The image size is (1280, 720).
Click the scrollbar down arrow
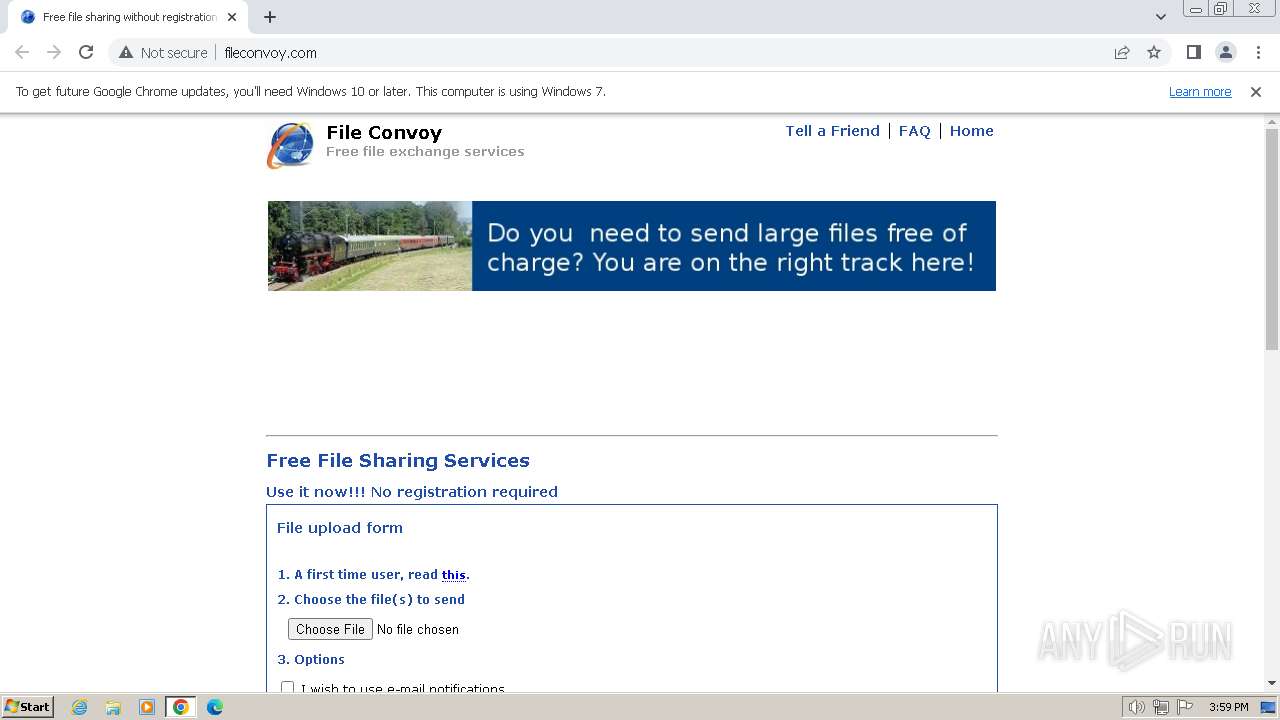(1272, 683)
